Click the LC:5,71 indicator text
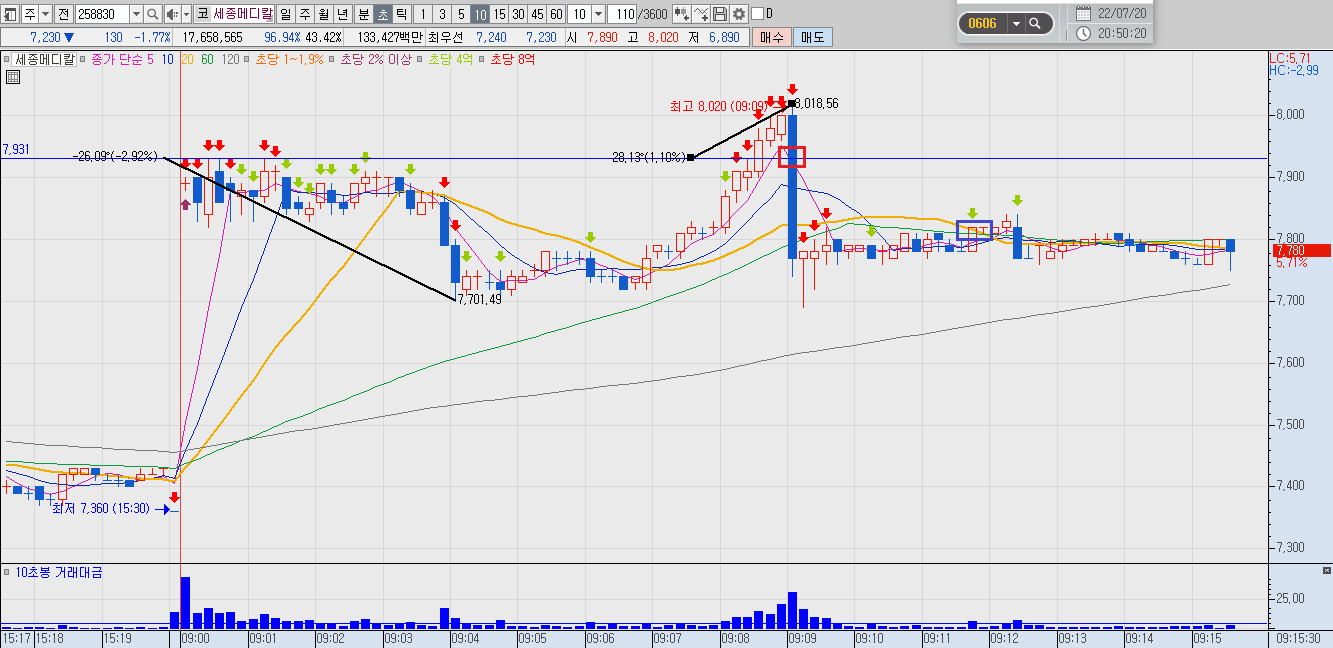The height and width of the screenshot is (648, 1333). [1291, 58]
